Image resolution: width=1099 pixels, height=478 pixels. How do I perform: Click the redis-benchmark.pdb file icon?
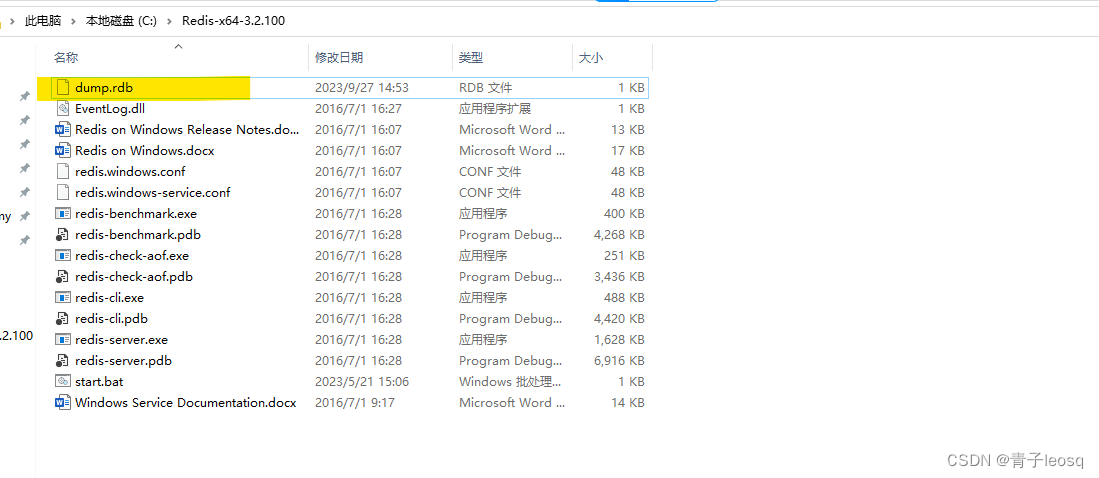[63, 235]
